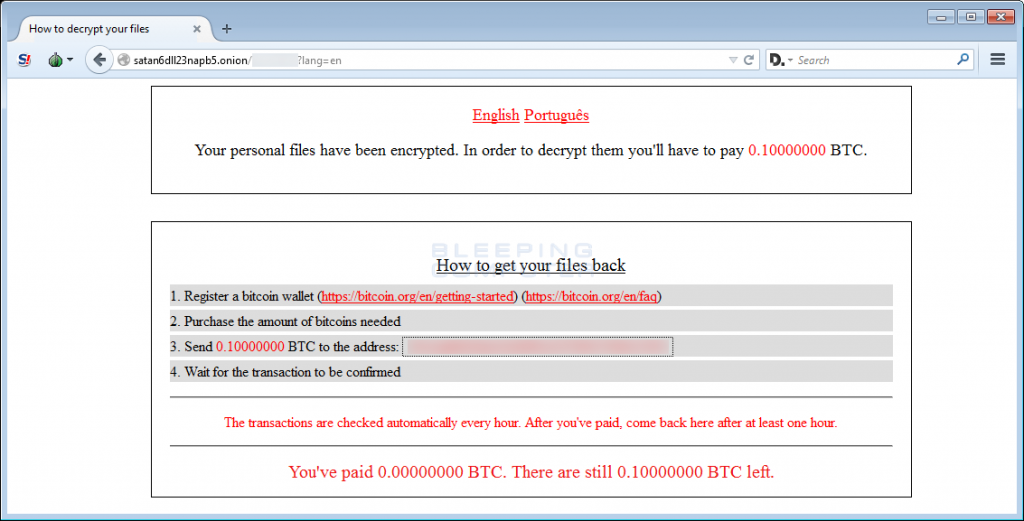Screen dimensions: 1024x521
Task: Go back with the back arrow button
Action: point(99,60)
